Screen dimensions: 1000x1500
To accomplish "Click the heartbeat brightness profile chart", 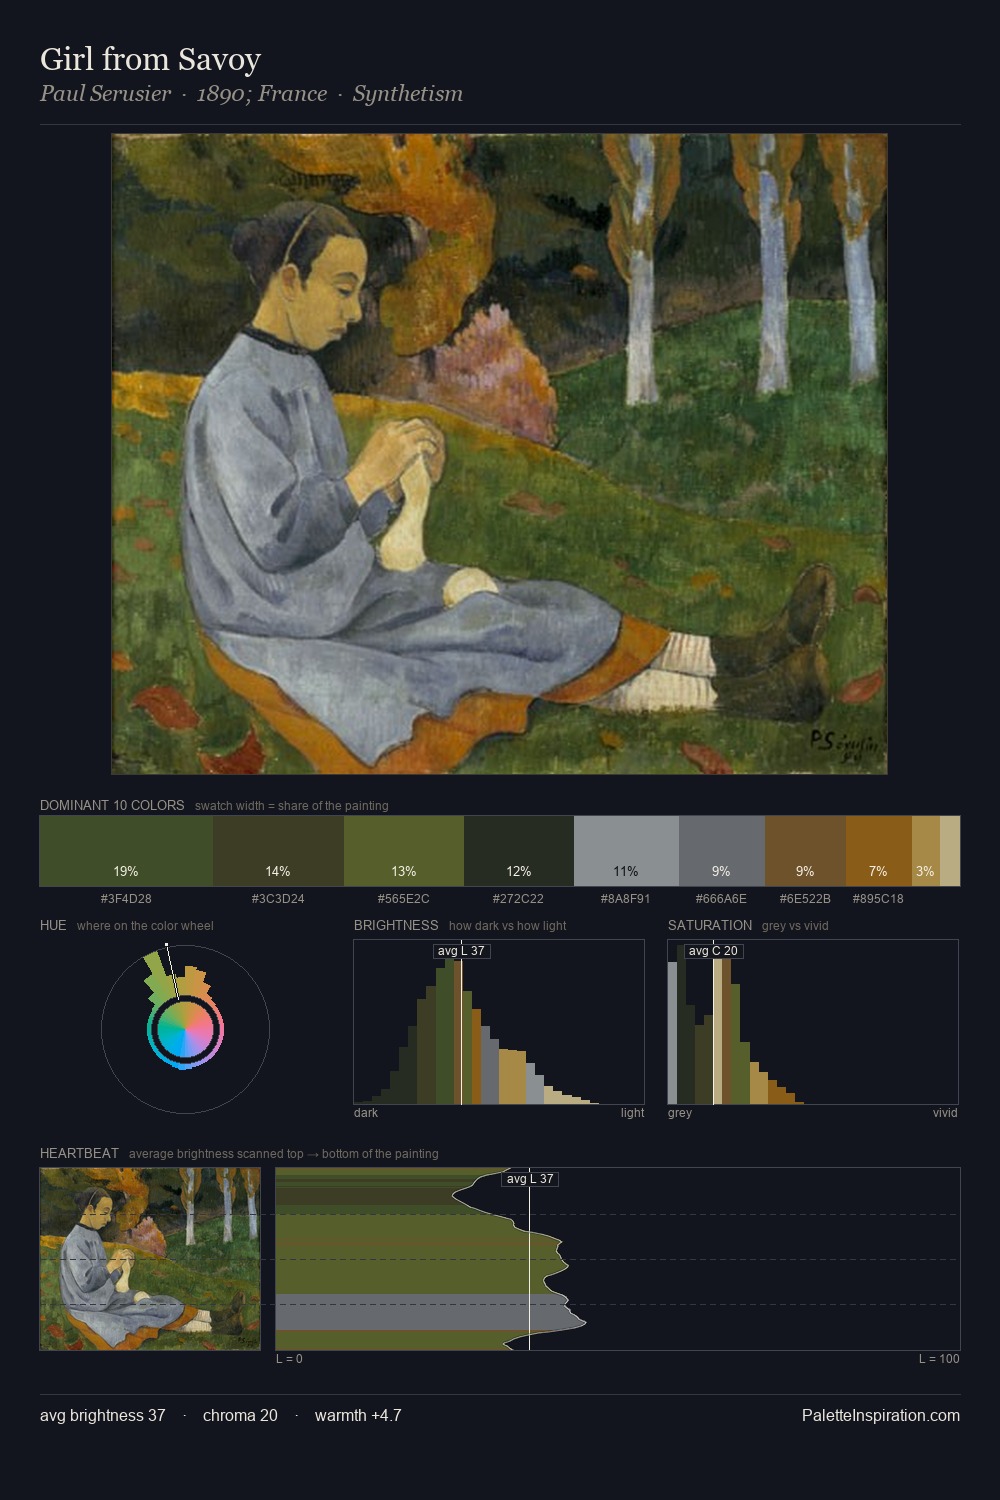I will 618,1259.
